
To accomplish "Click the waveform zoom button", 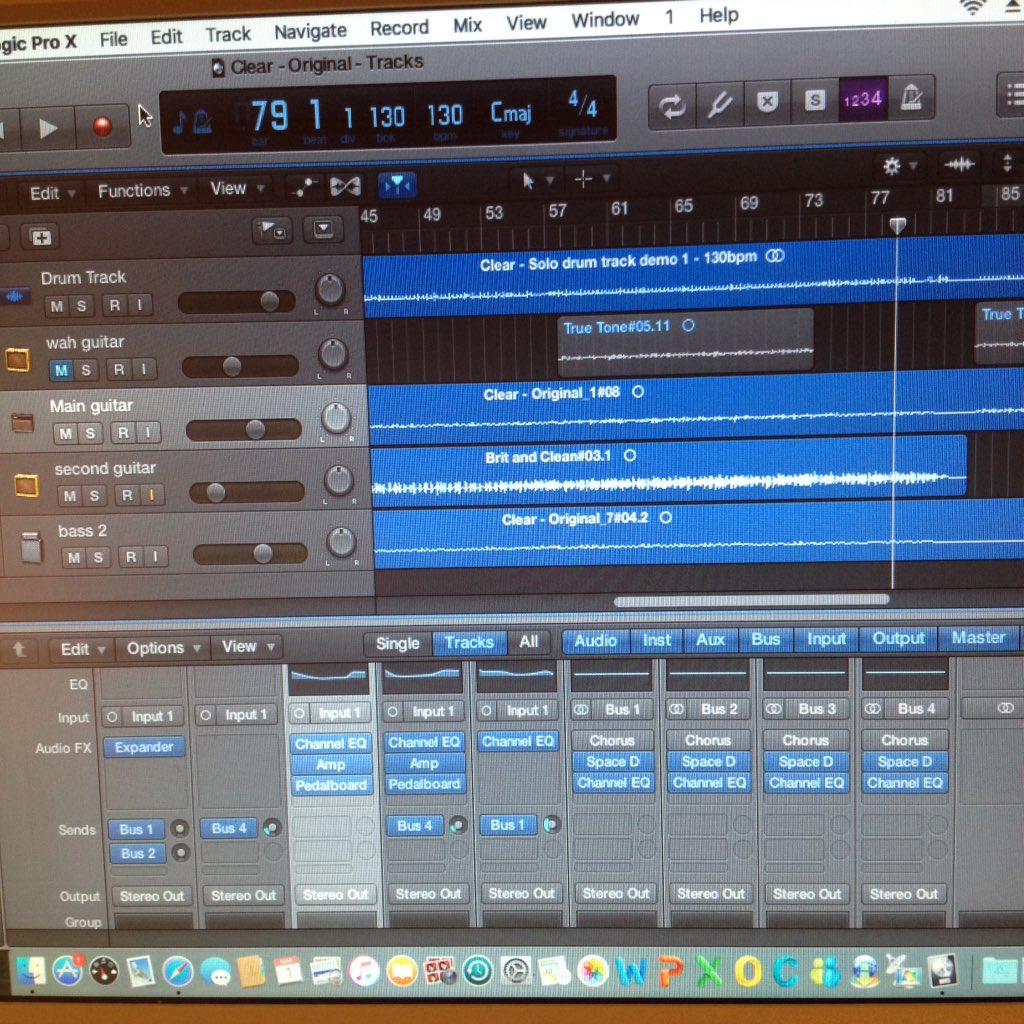I will point(959,164).
